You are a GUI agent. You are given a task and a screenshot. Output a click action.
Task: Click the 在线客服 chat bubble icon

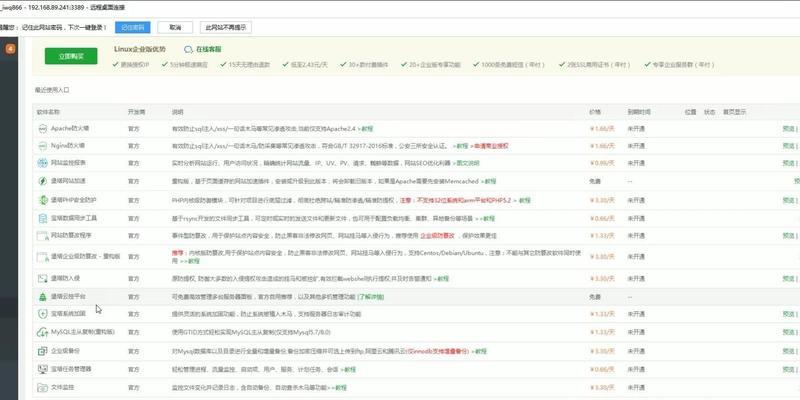[x=188, y=49]
